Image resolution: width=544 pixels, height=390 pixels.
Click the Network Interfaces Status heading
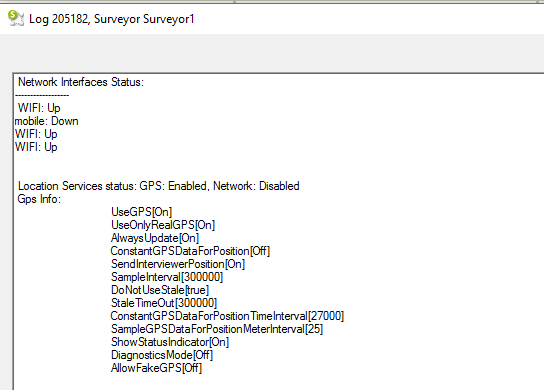(x=81, y=82)
